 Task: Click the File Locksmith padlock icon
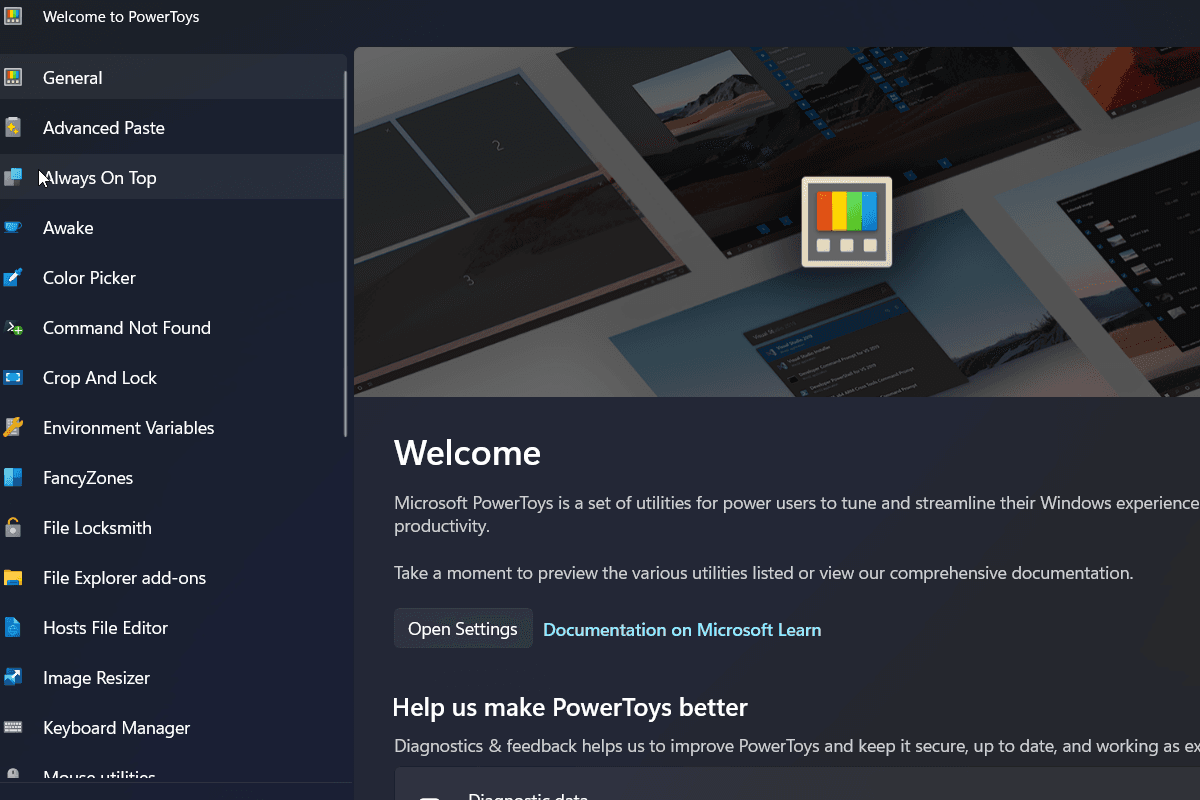tap(12, 527)
